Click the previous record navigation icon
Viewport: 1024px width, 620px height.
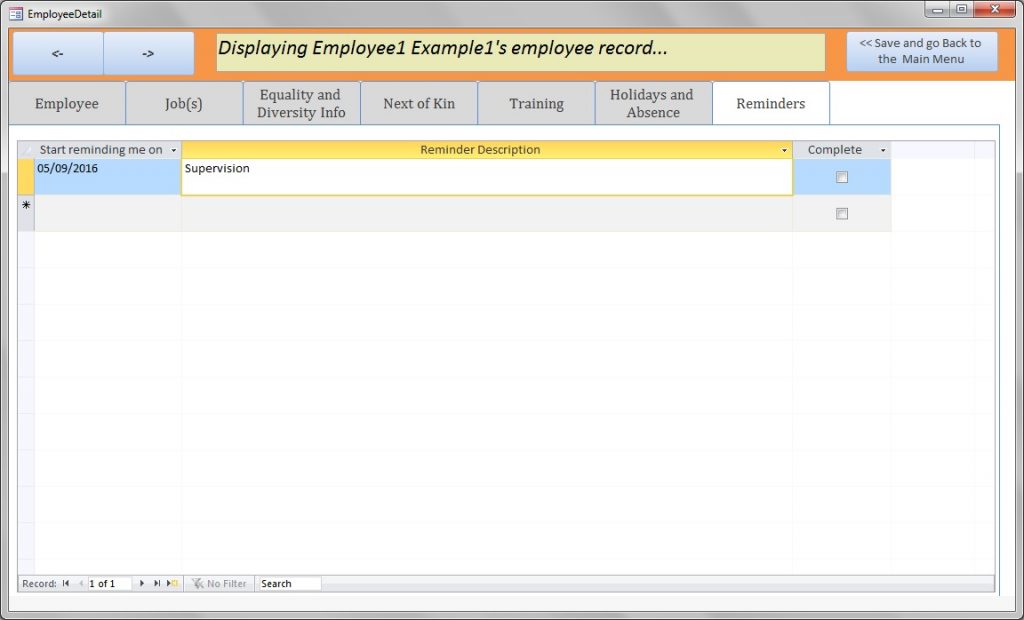pyautogui.click(x=81, y=583)
